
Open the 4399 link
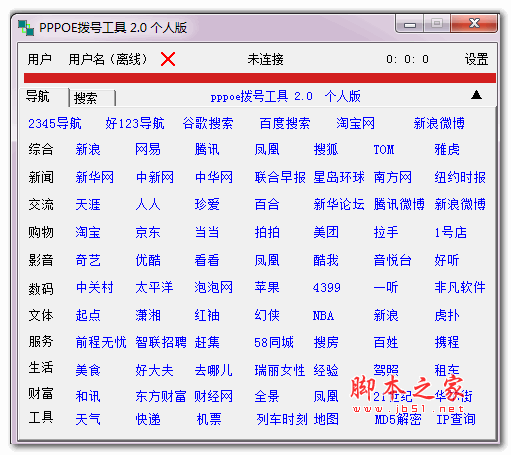pyautogui.click(x=327, y=287)
